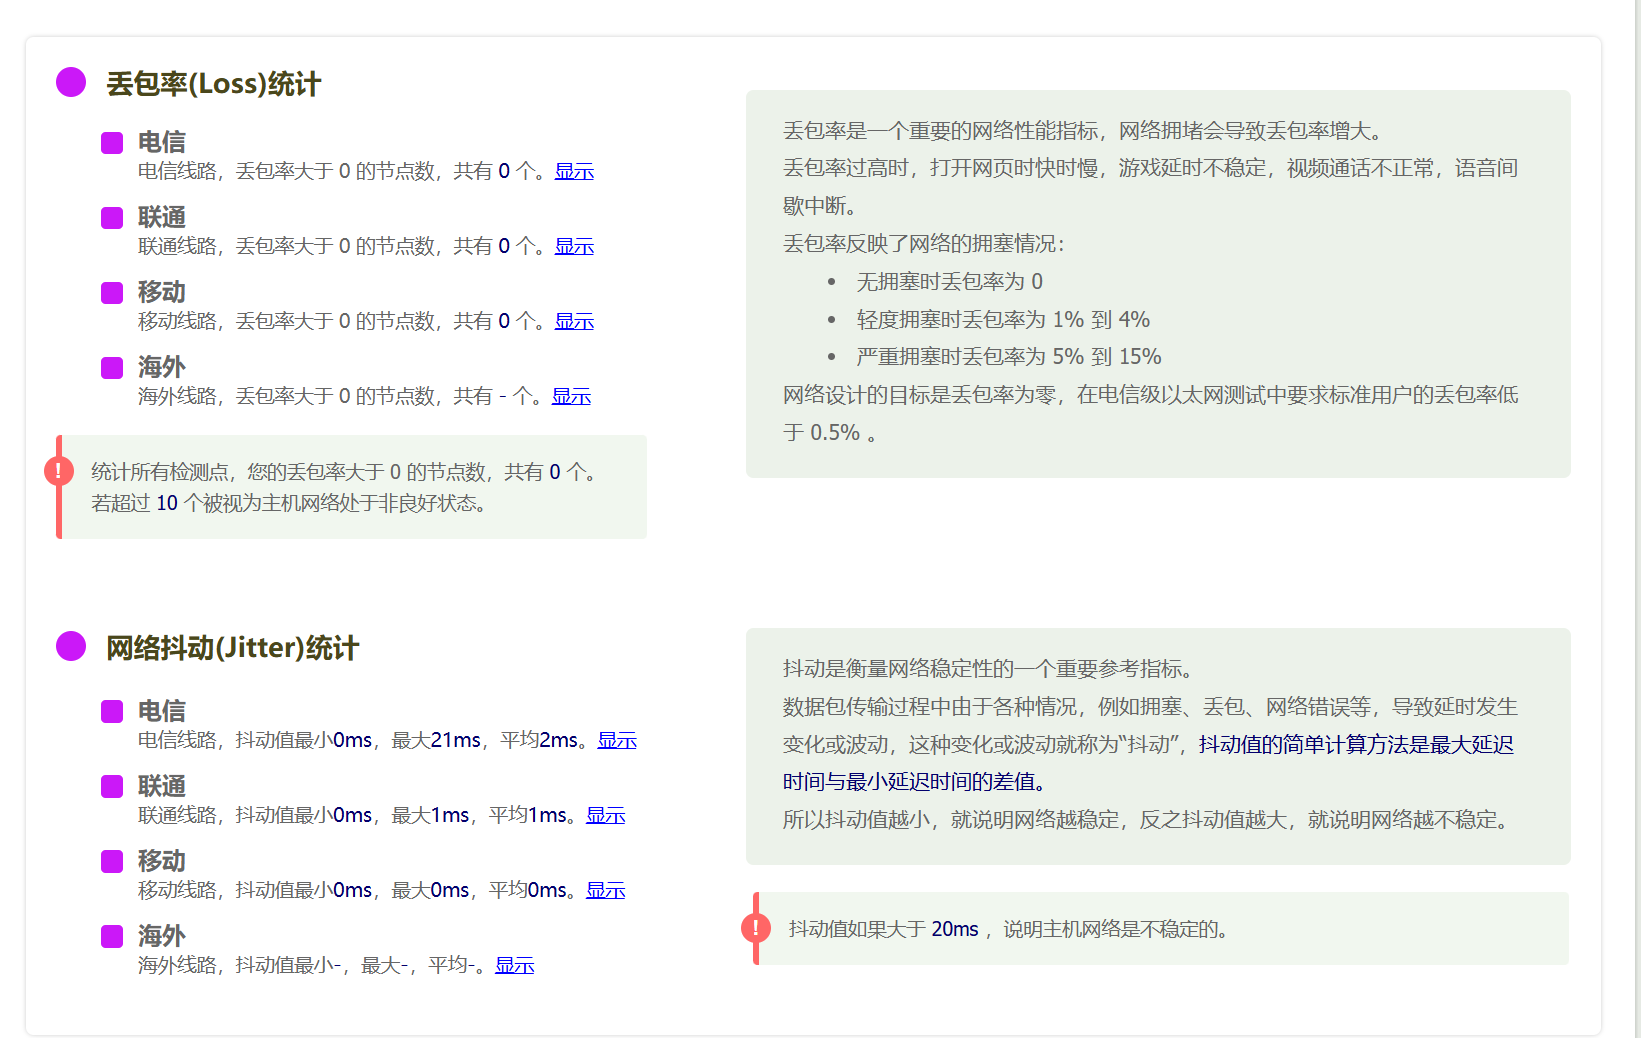This screenshot has width=1641, height=1038.
Task: Open 显示 link for 海外 jitter values
Action: (514, 966)
